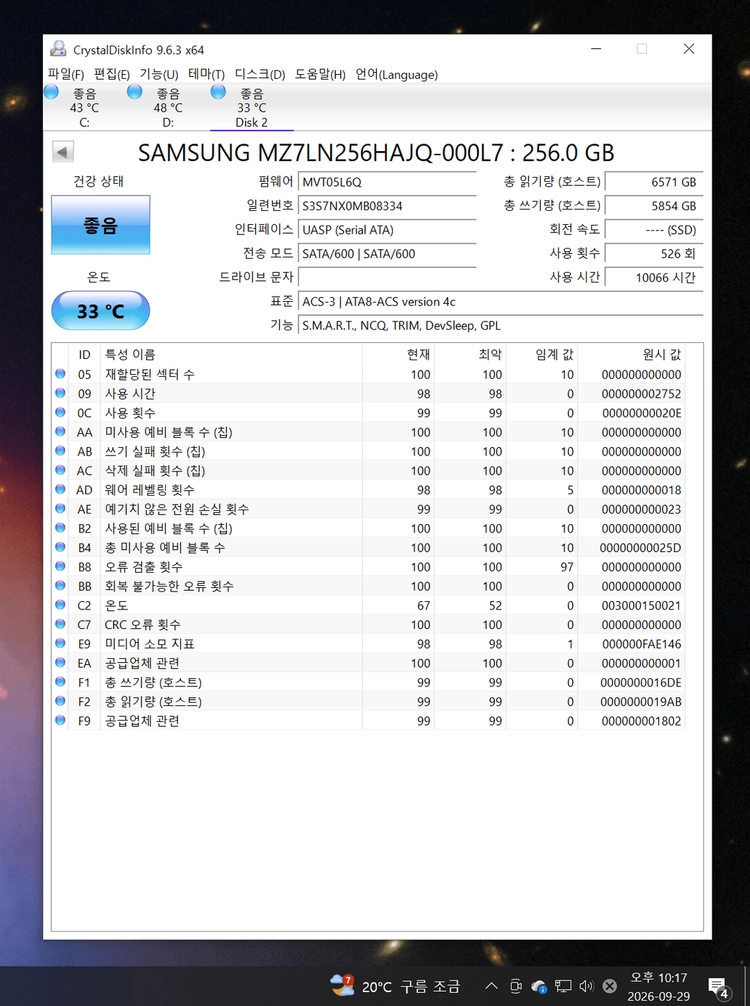
Task: Click the transfer mode field SATA/600
Action: point(387,253)
